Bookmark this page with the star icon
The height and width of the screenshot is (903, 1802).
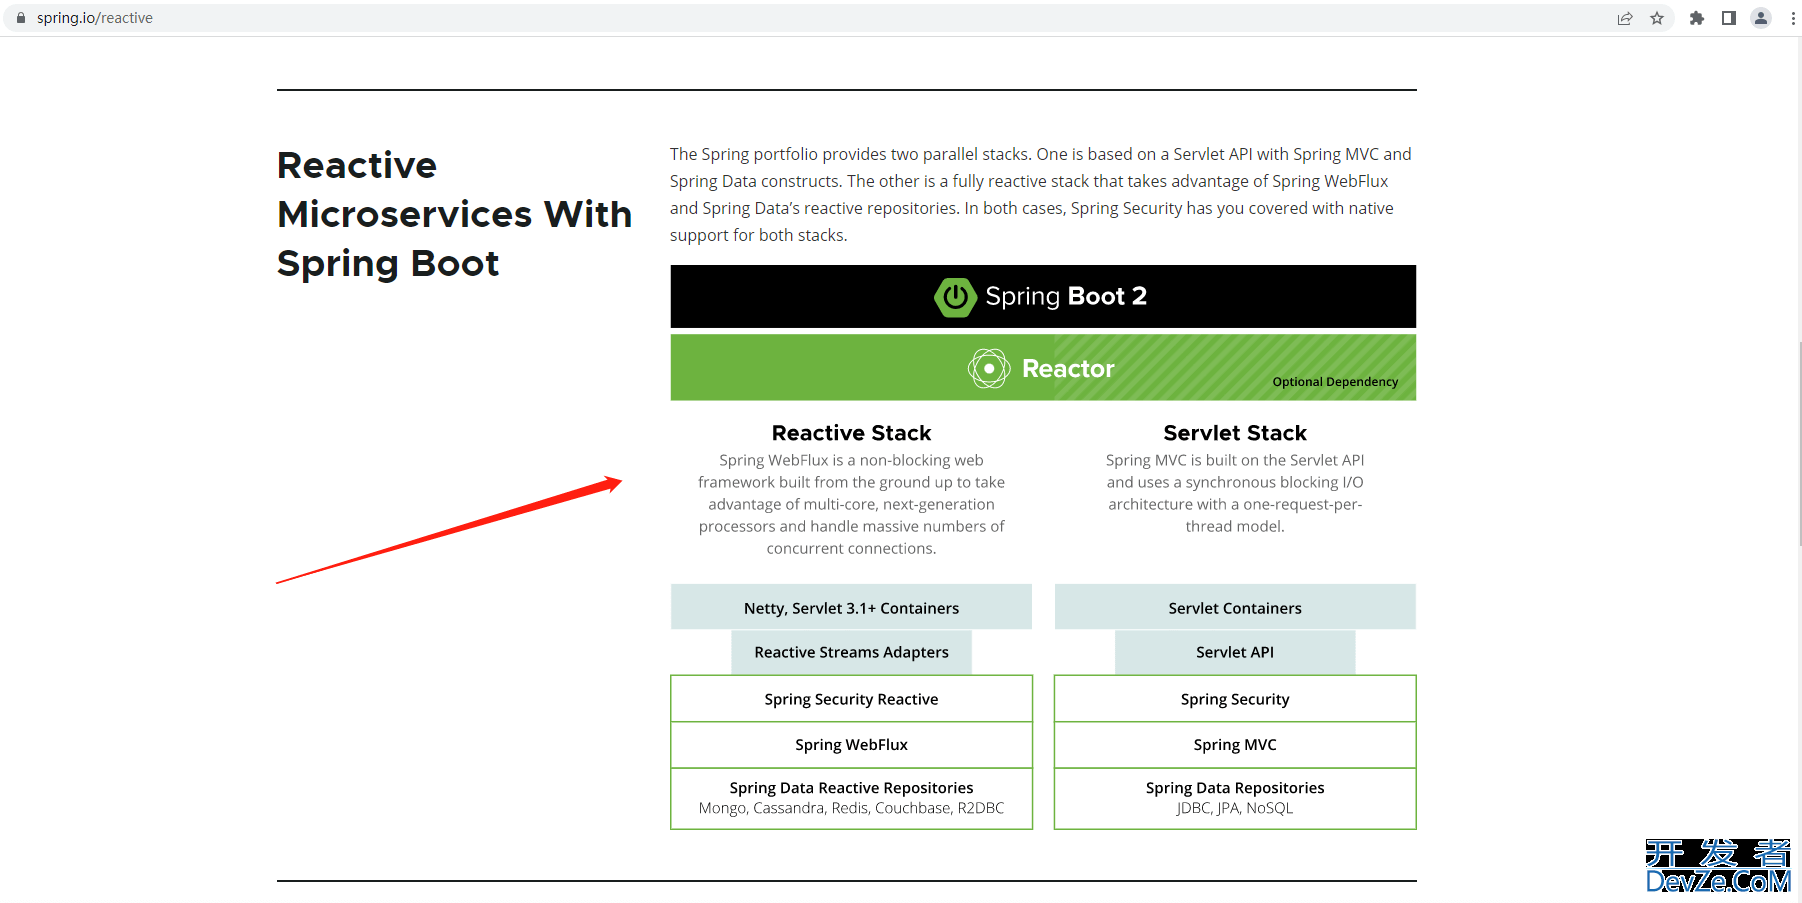click(1657, 18)
